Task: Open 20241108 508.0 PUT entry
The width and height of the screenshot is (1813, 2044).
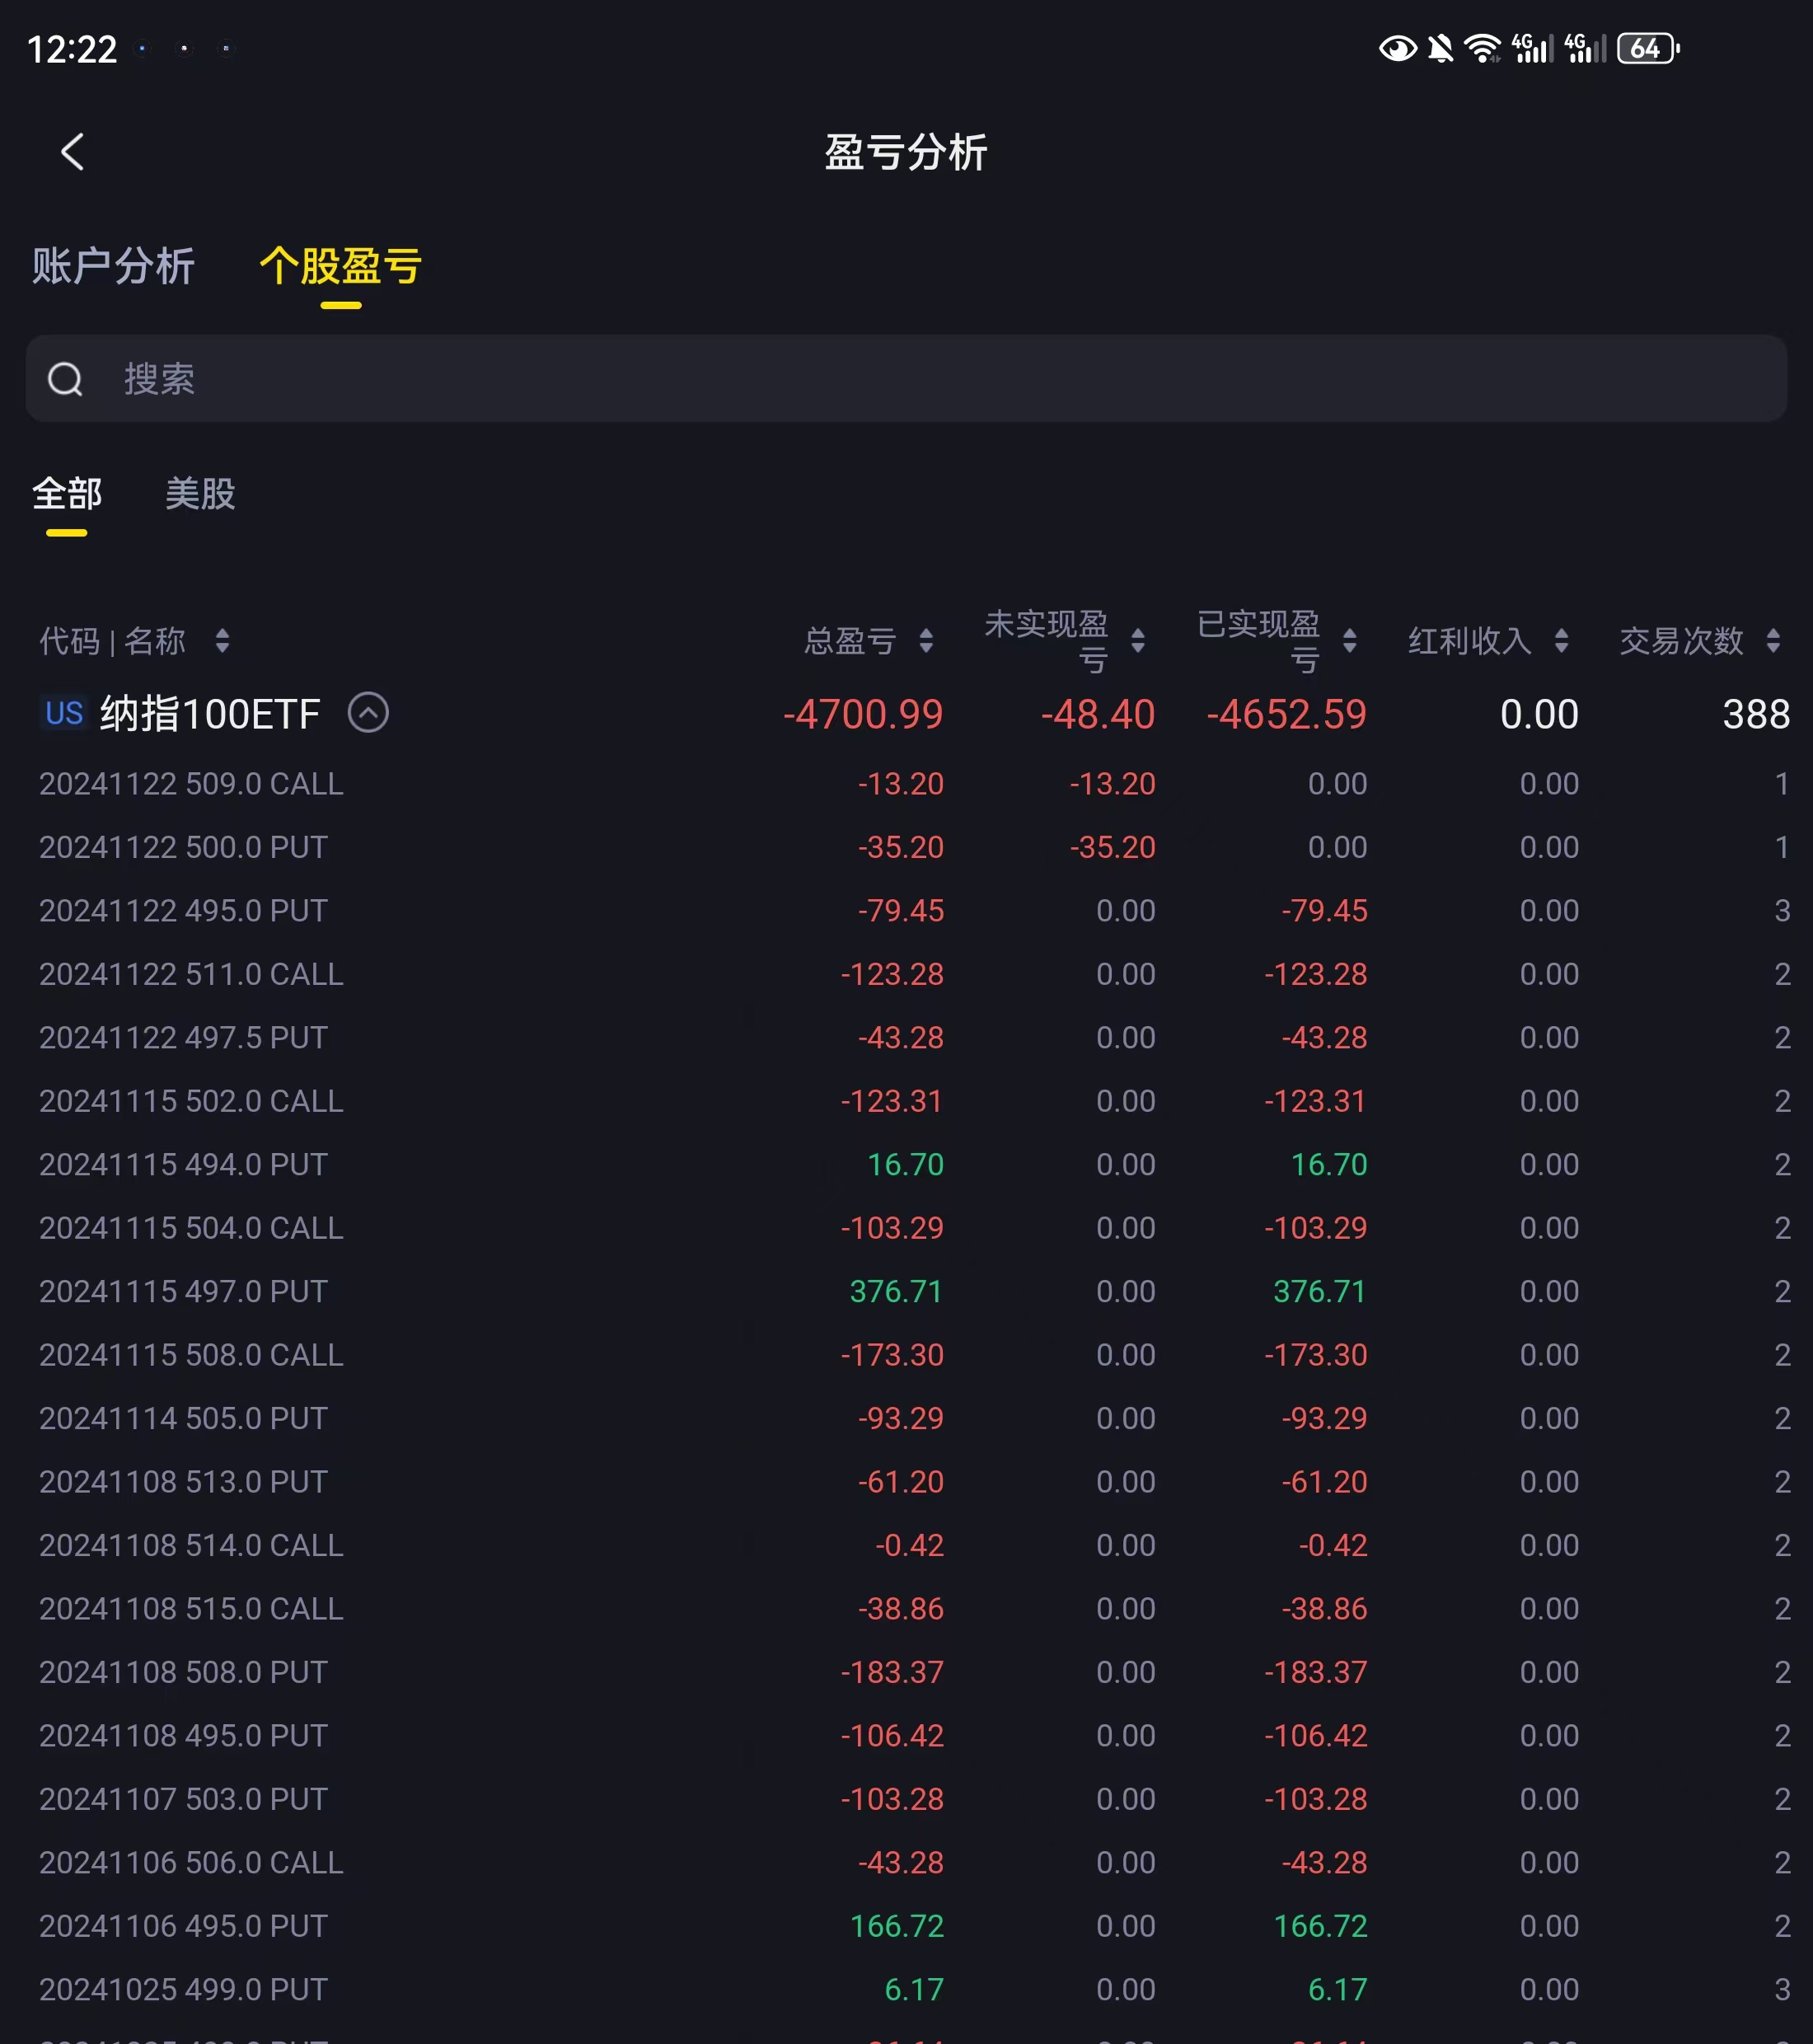Action: pyautogui.click(x=183, y=1672)
